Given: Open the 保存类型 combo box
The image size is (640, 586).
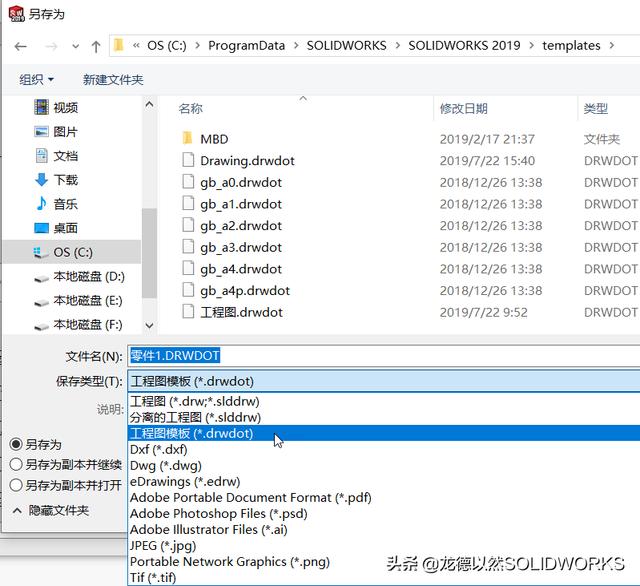Looking at the screenshot, I should pyautogui.click(x=384, y=381).
